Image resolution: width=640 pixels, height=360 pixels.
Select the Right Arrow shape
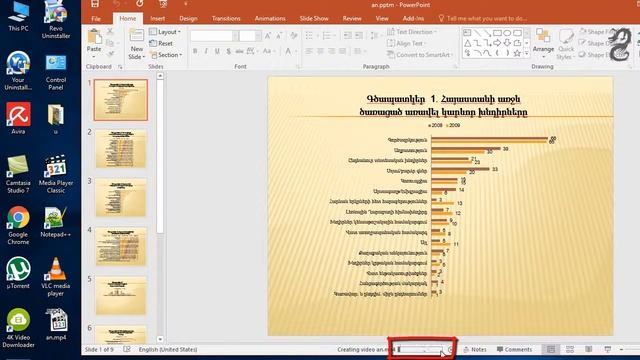click(x=497, y=43)
